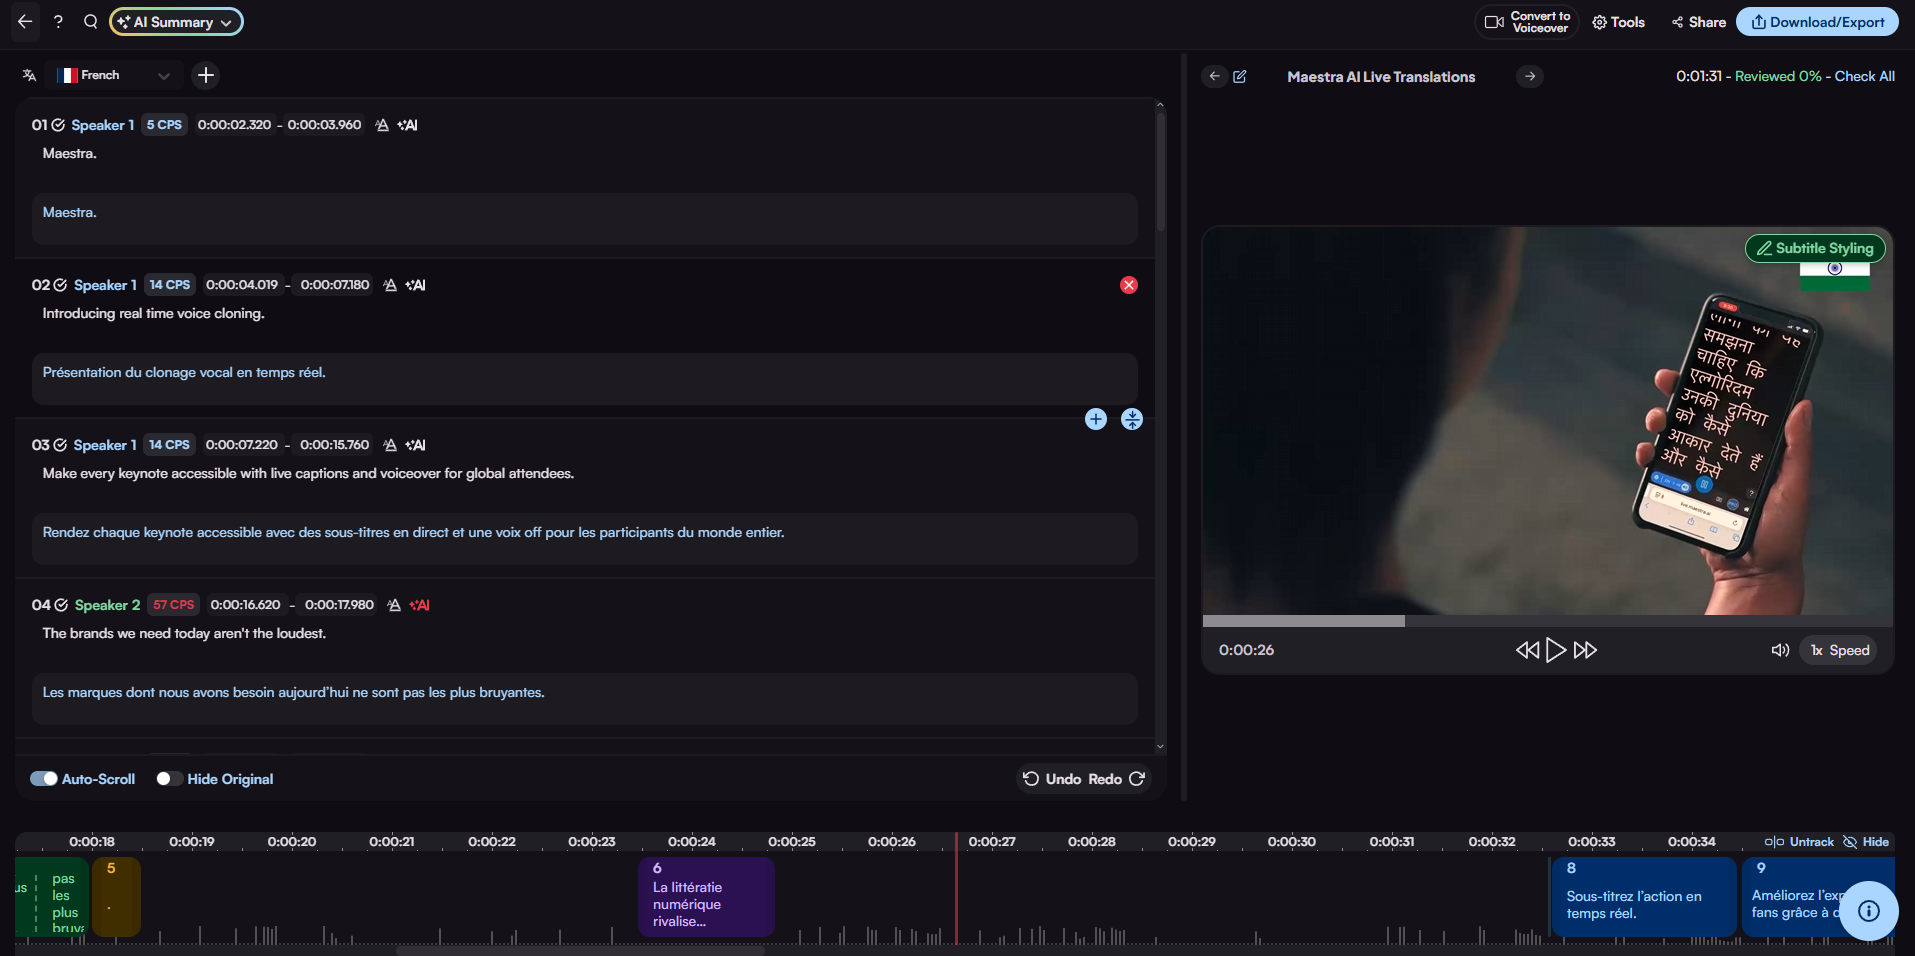The height and width of the screenshot is (956, 1915).
Task: Click the Check All link
Action: point(1864,76)
